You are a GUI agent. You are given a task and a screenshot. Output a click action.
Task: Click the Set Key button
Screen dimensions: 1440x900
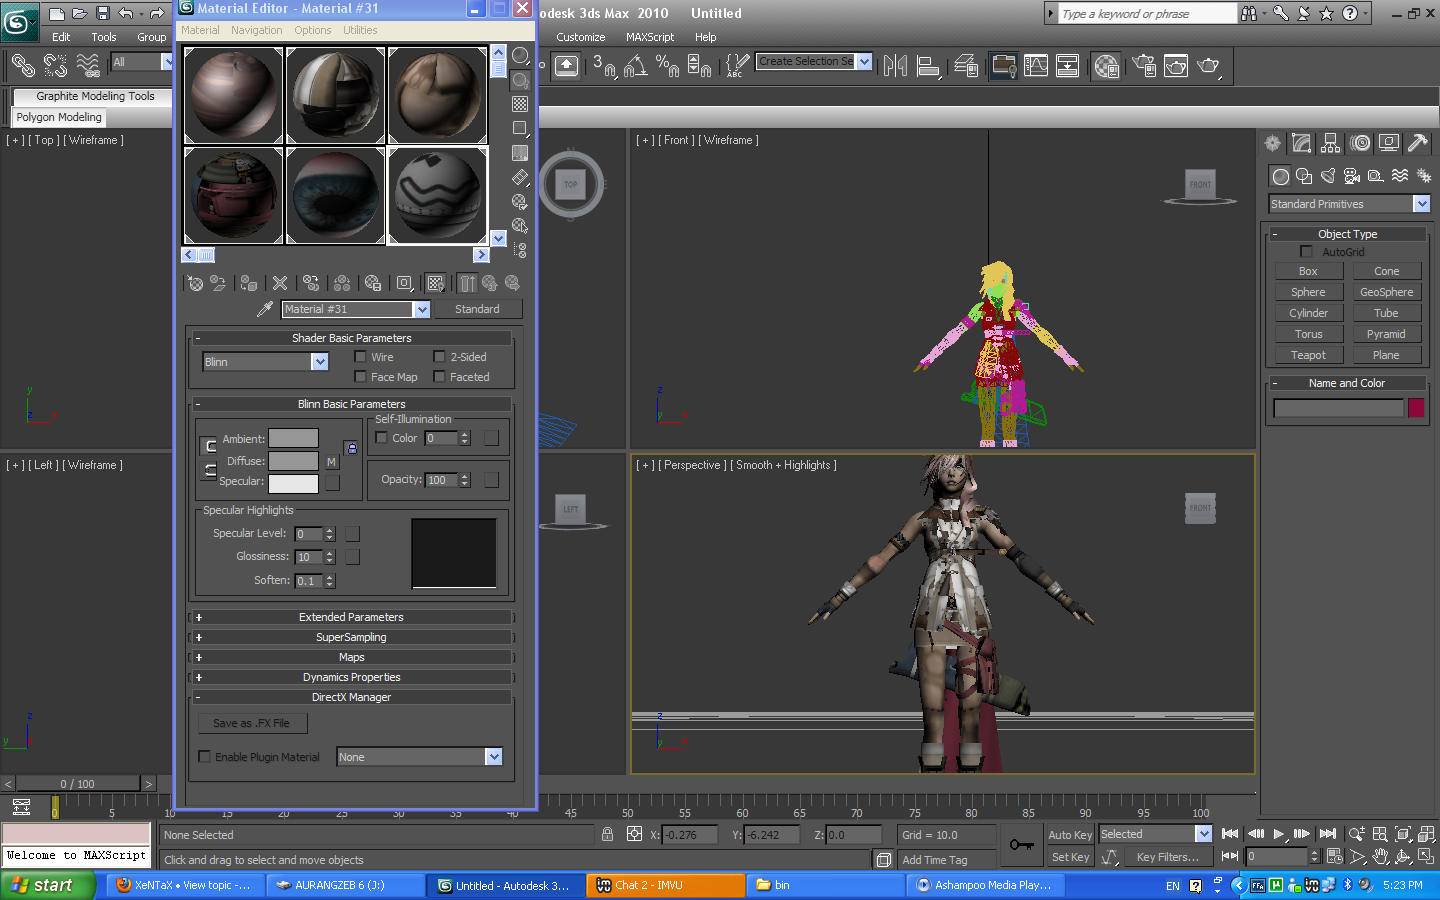point(1070,857)
